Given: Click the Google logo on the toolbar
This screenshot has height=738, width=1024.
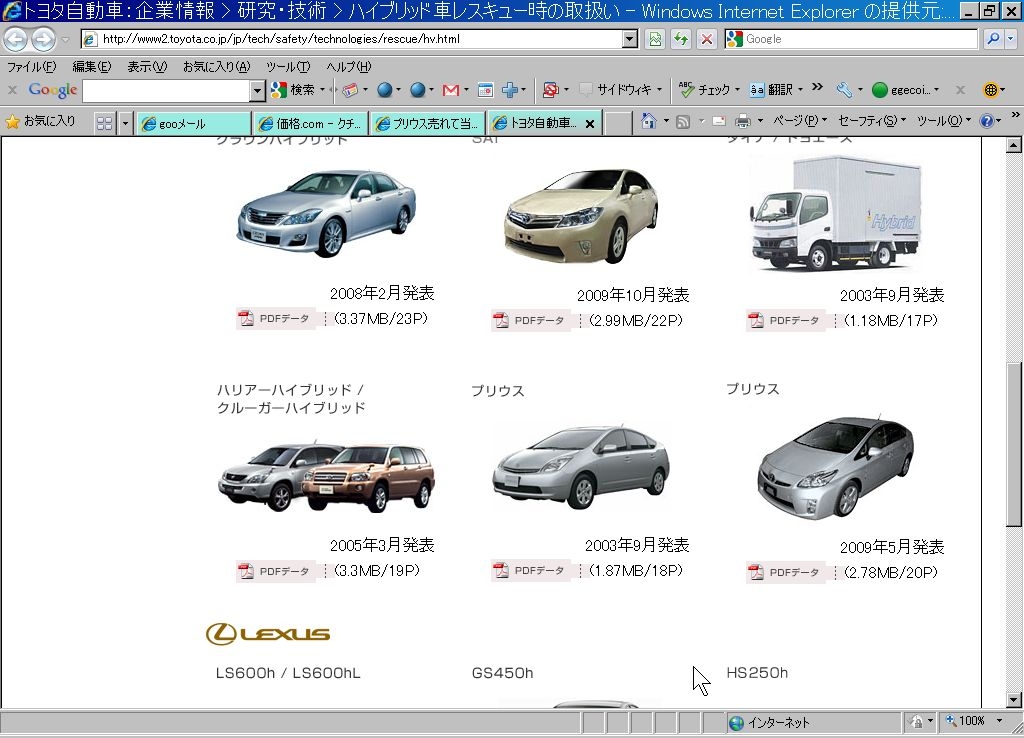Looking at the screenshot, I should (x=53, y=90).
